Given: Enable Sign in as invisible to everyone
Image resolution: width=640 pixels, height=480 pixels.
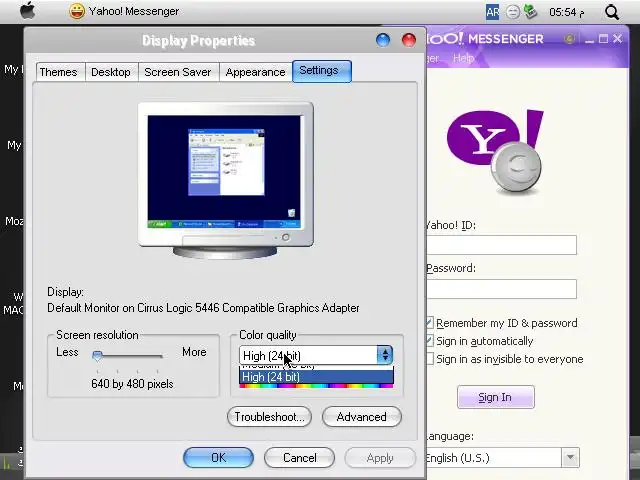Looking at the screenshot, I should click(x=429, y=359).
